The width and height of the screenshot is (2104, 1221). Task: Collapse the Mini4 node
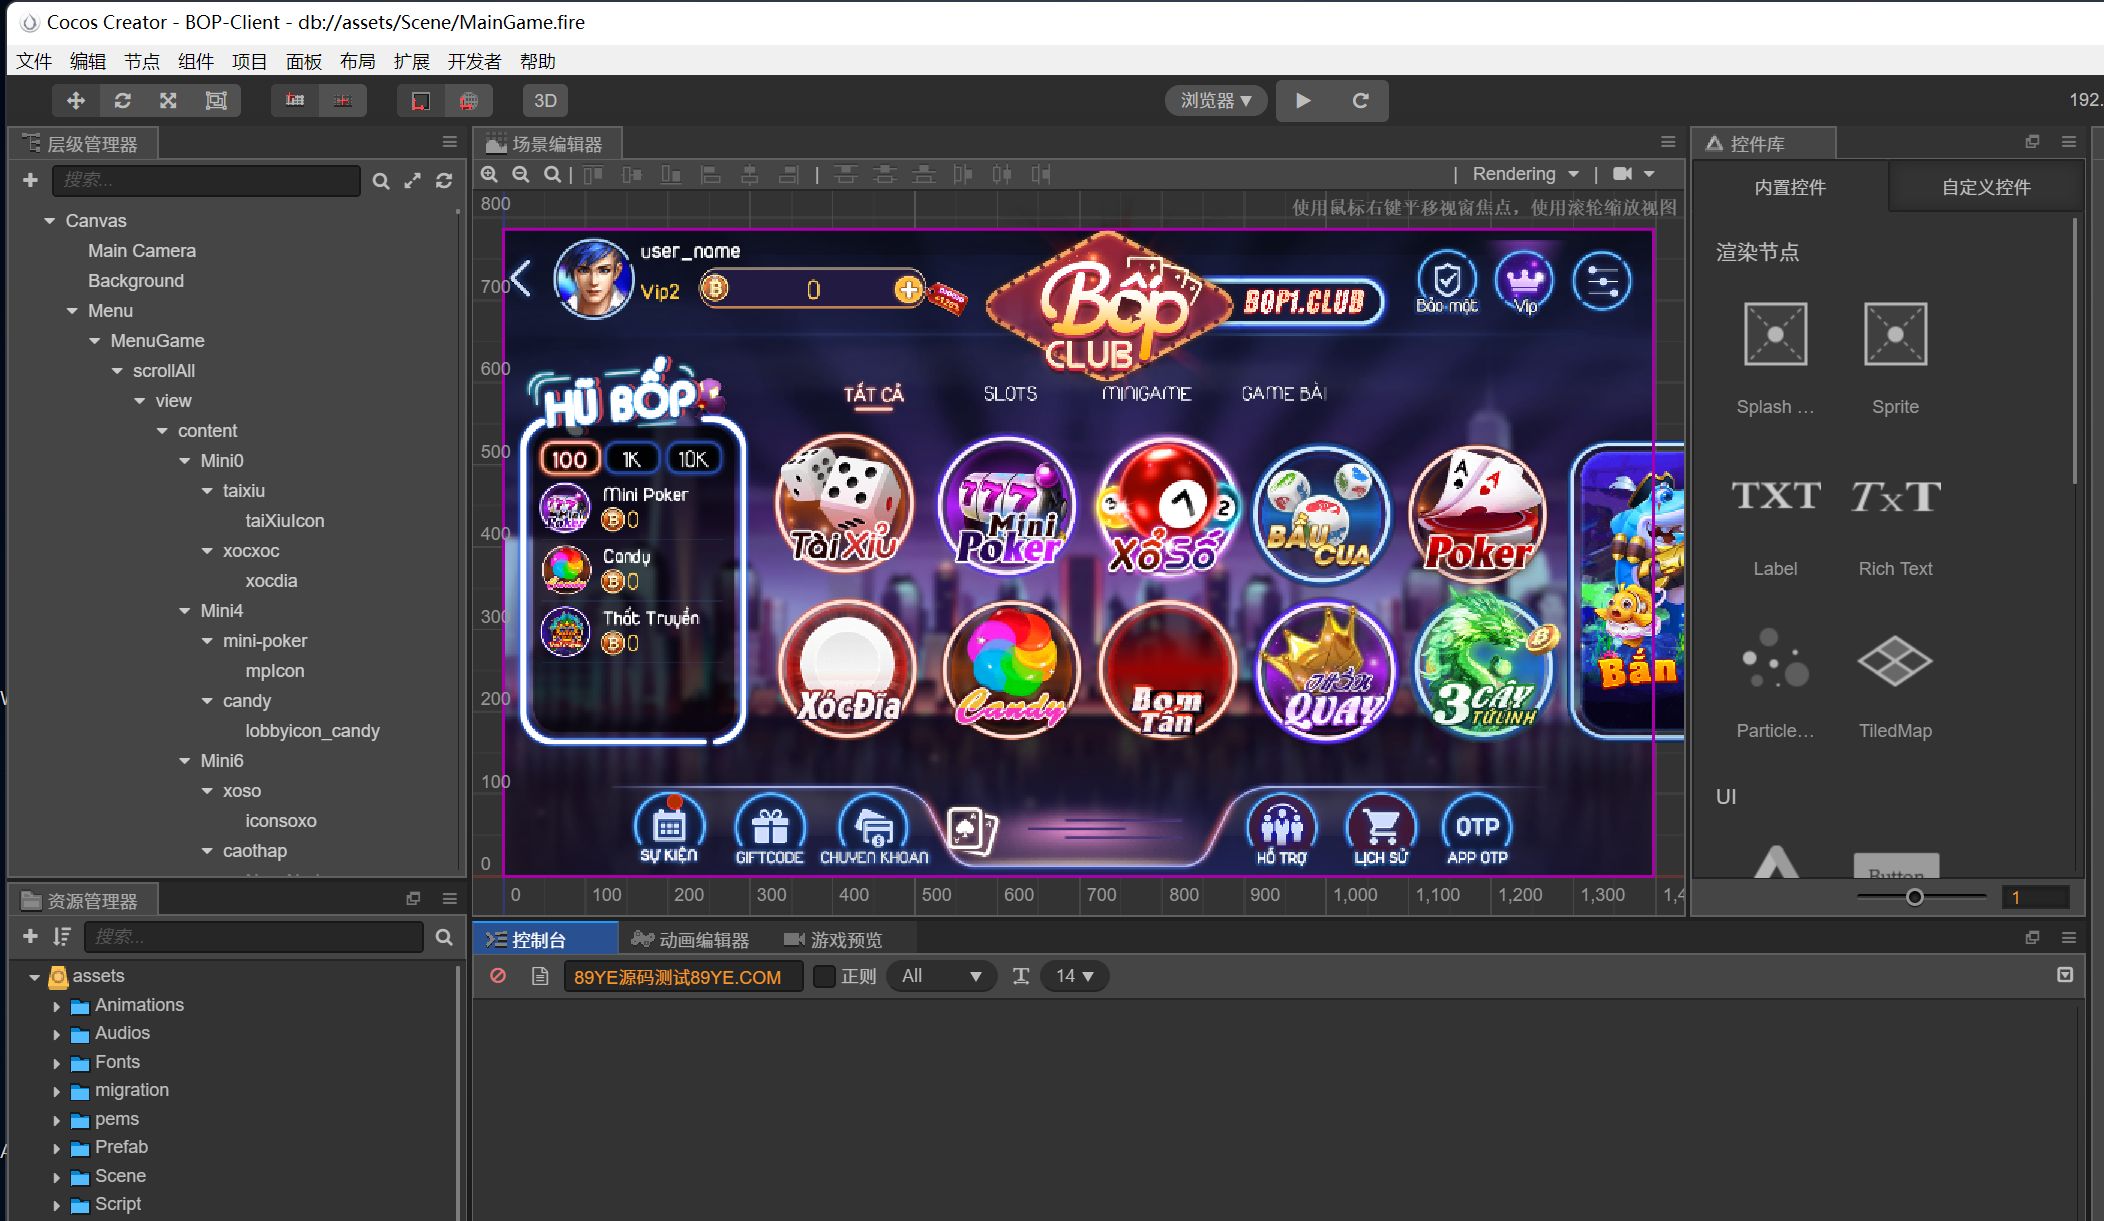click(x=184, y=611)
